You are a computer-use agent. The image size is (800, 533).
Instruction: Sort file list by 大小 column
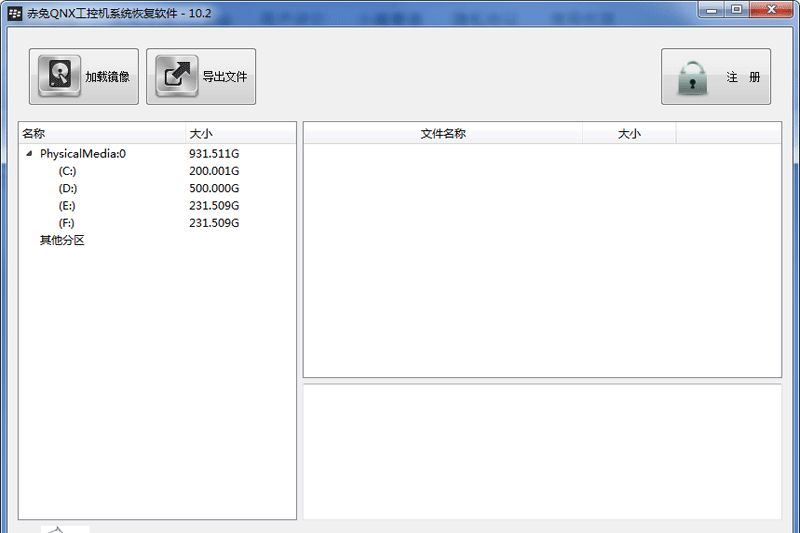pyautogui.click(x=629, y=133)
